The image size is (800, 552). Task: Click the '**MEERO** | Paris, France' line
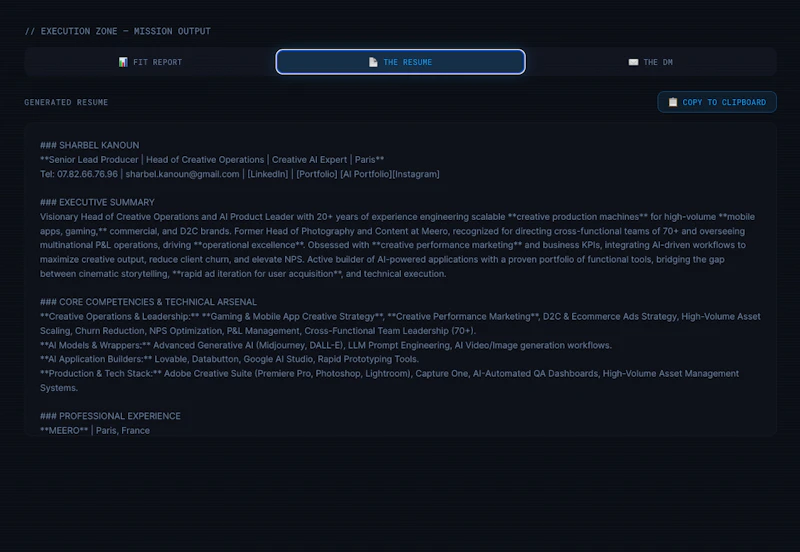[x=95, y=431]
